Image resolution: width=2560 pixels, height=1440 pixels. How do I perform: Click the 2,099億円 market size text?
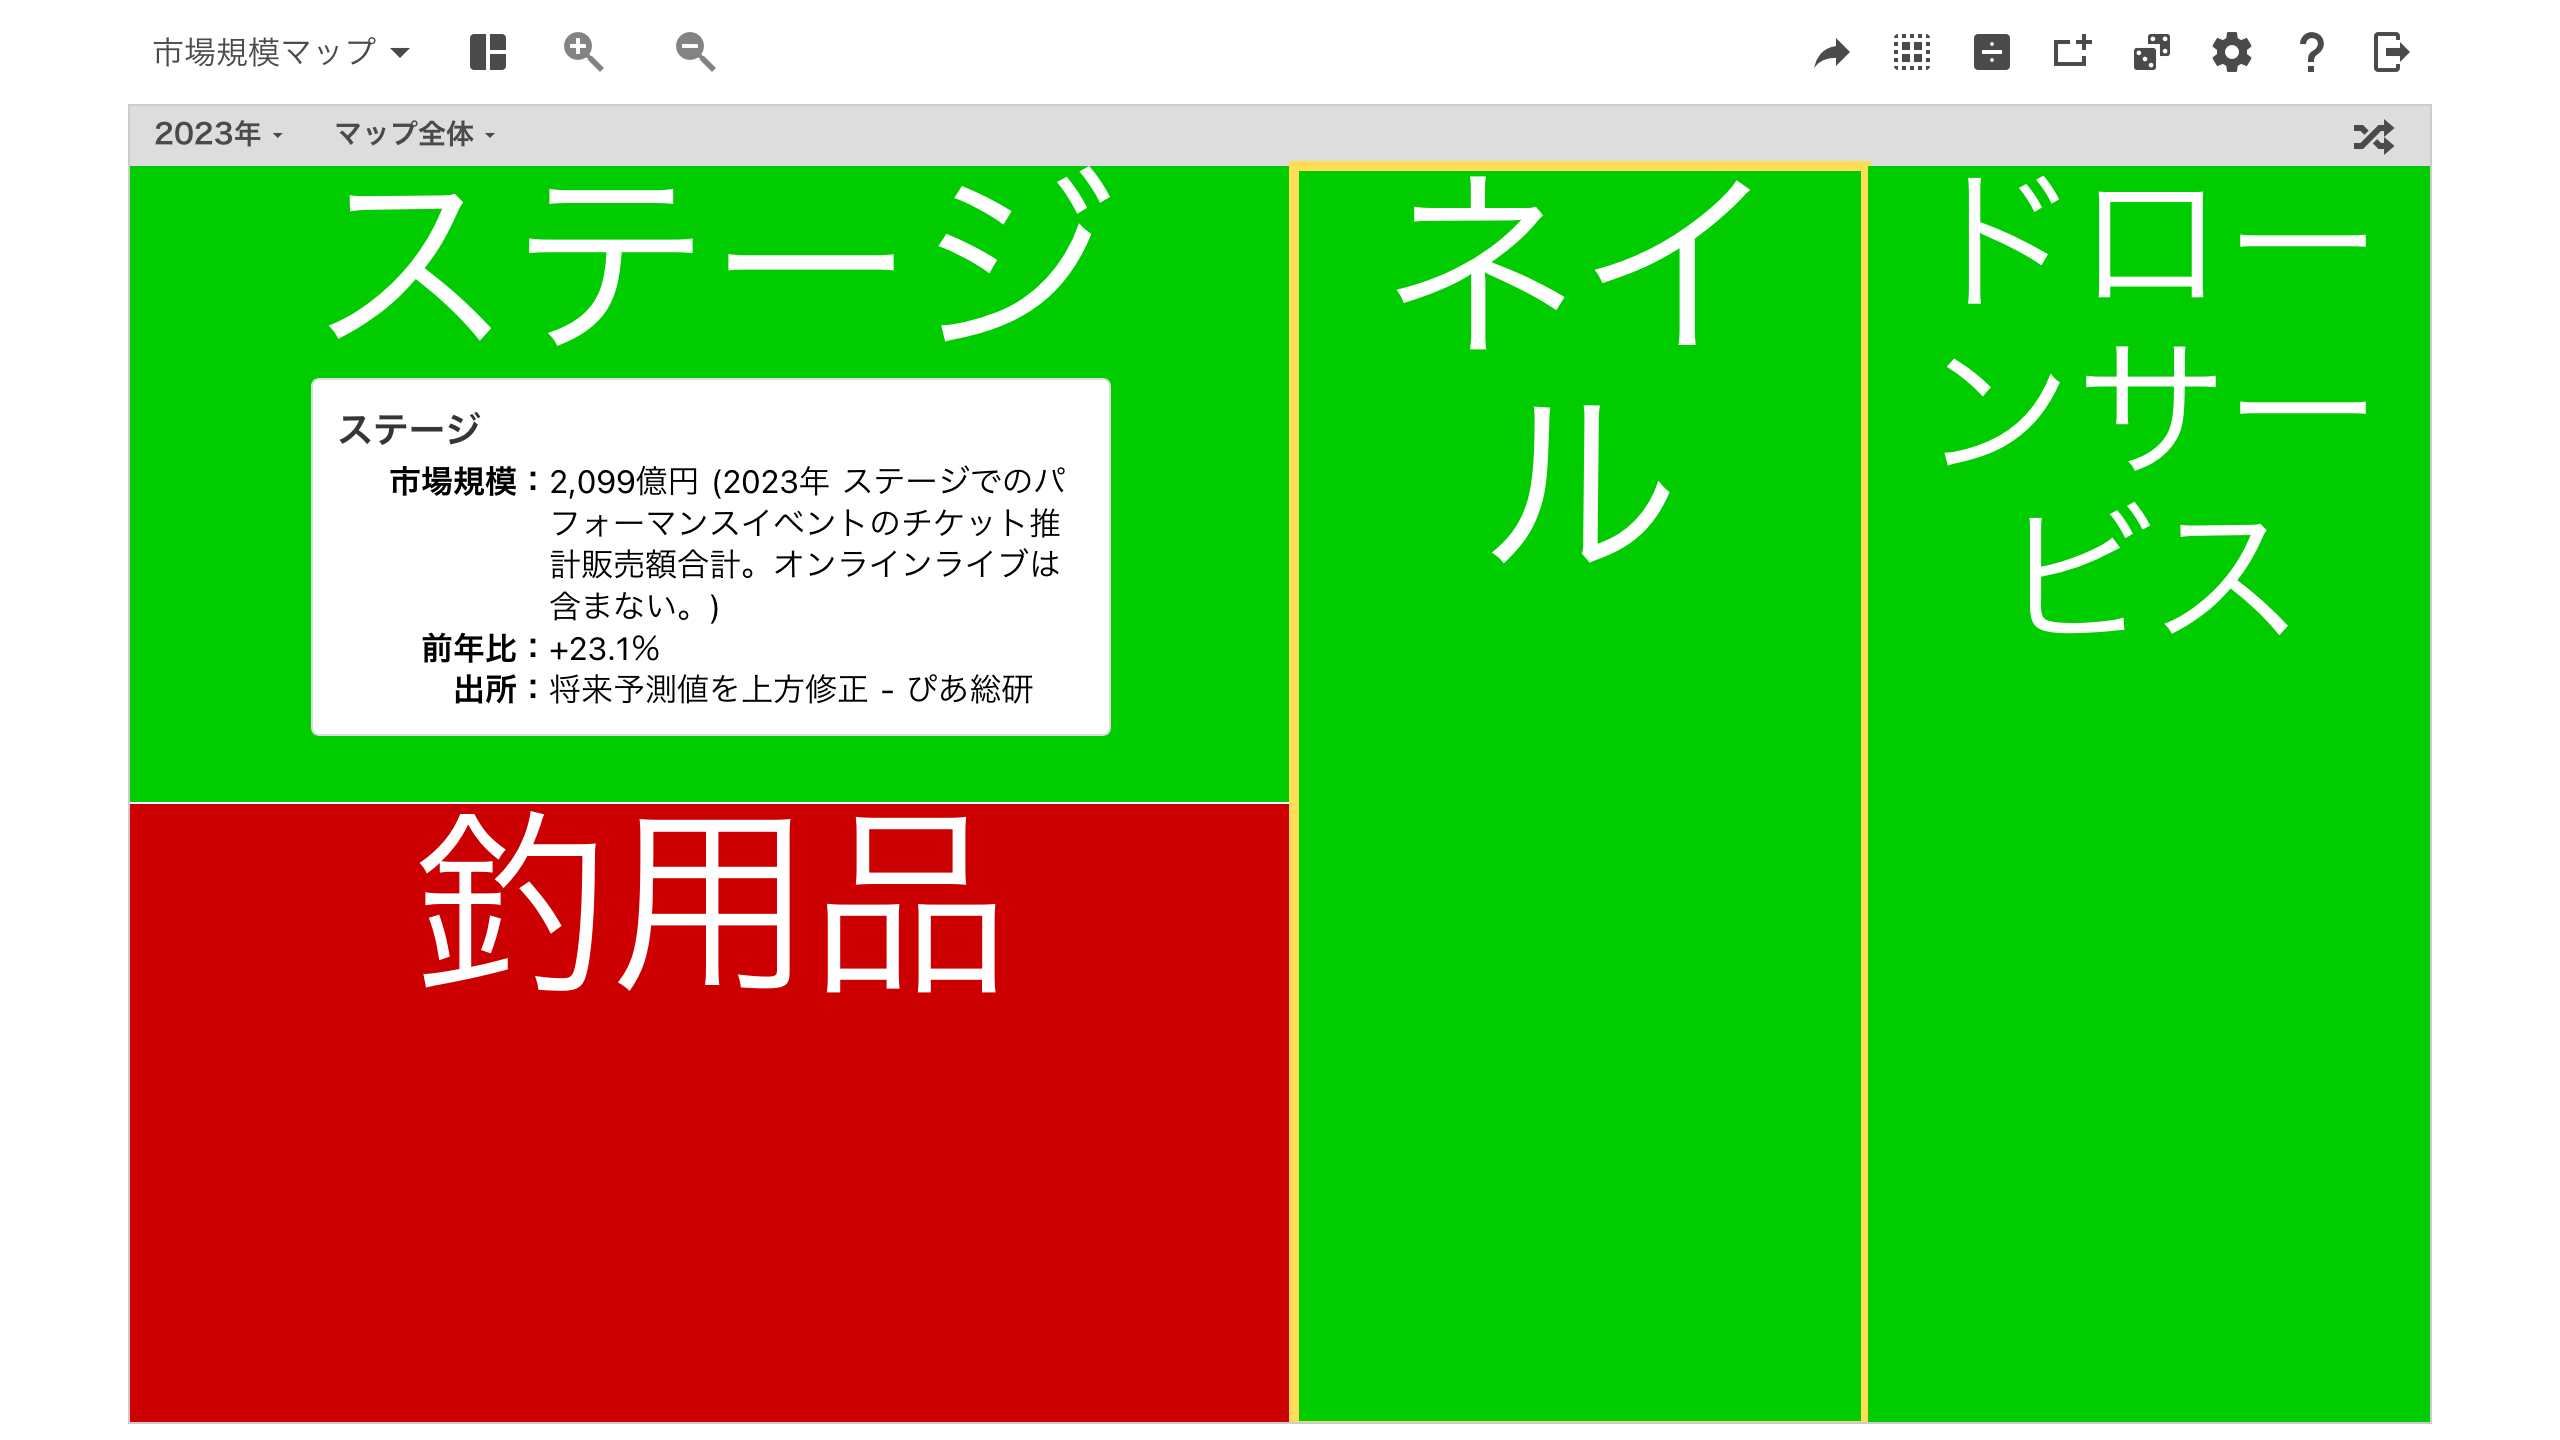[x=623, y=482]
